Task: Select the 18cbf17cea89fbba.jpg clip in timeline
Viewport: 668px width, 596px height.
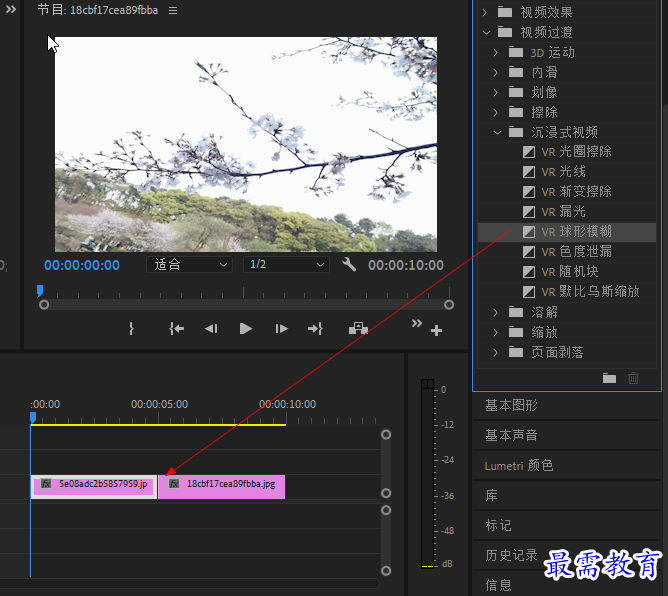Action: click(x=222, y=487)
